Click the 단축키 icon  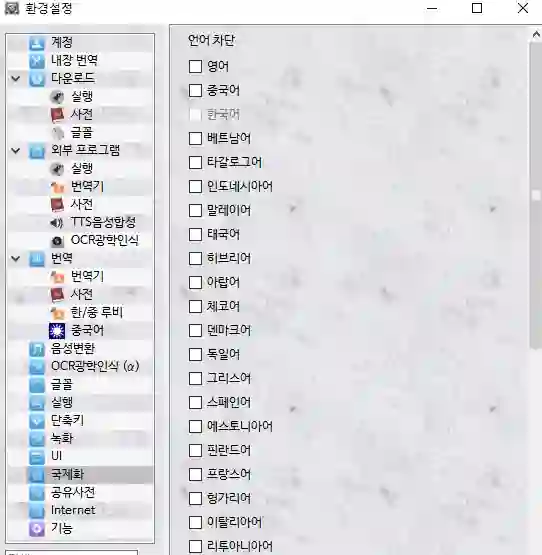click(37, 421)
